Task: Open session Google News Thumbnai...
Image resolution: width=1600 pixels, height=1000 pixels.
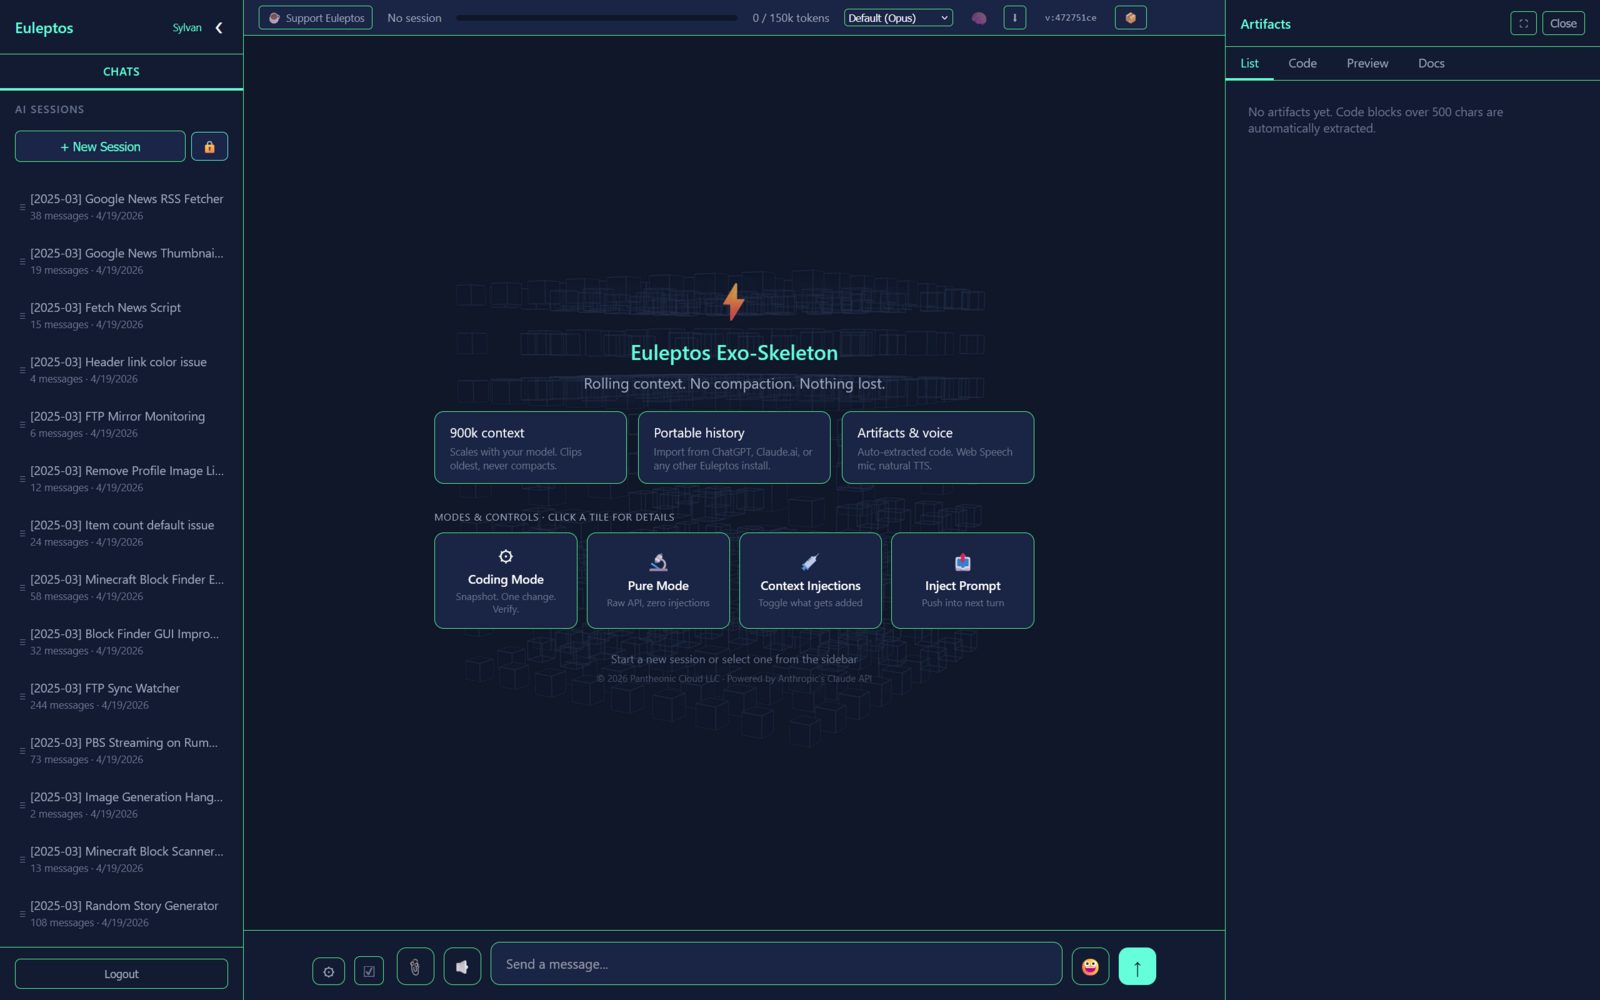Action: tap(121, 261)
